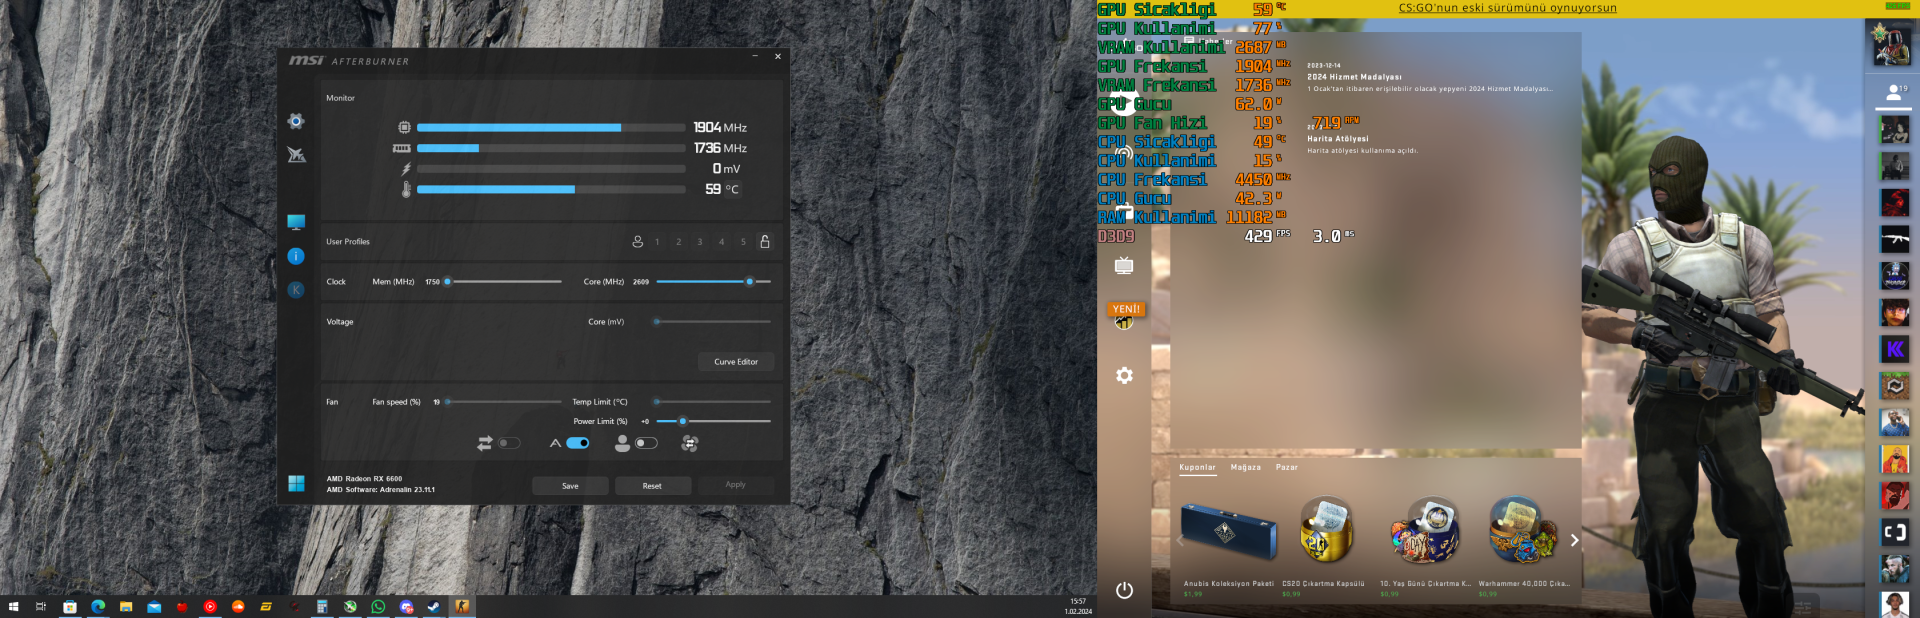Image resolution: width=1920 pixels, height=618 pixels.
Task: Click the fan curve icon
Action: pos(690,443)
